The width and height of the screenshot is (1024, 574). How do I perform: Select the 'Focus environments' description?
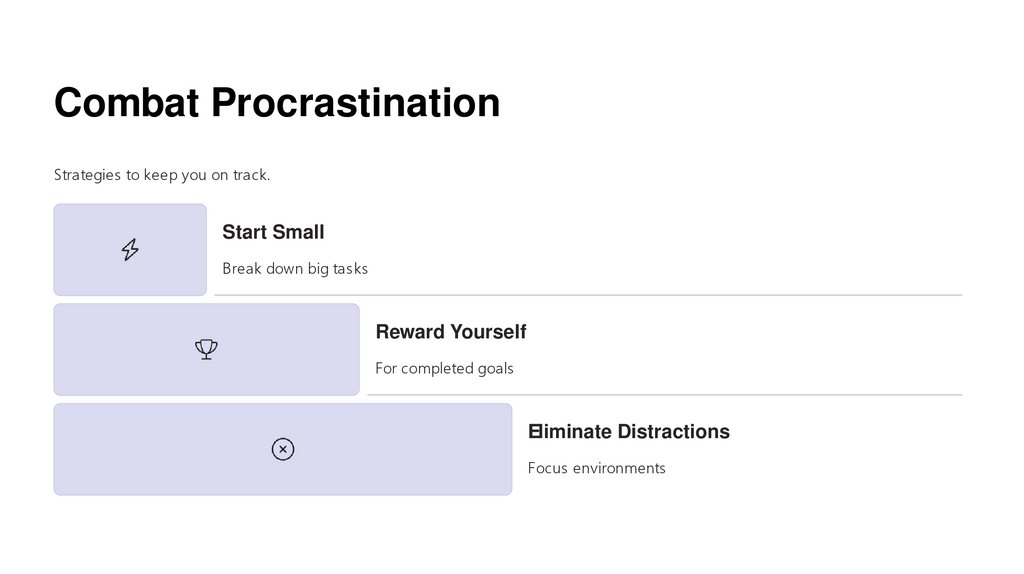pyautogui.click(x=596, y=468)
